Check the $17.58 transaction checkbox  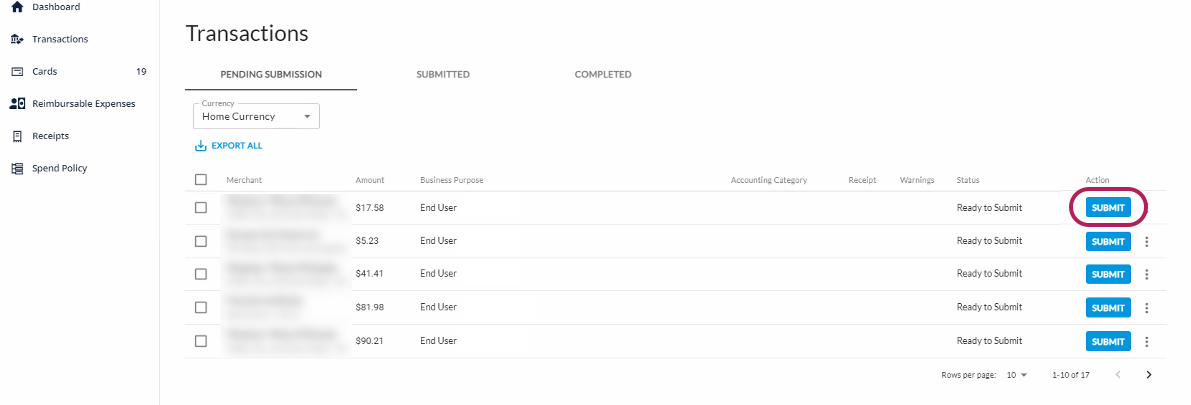click(x=201, y=208)
